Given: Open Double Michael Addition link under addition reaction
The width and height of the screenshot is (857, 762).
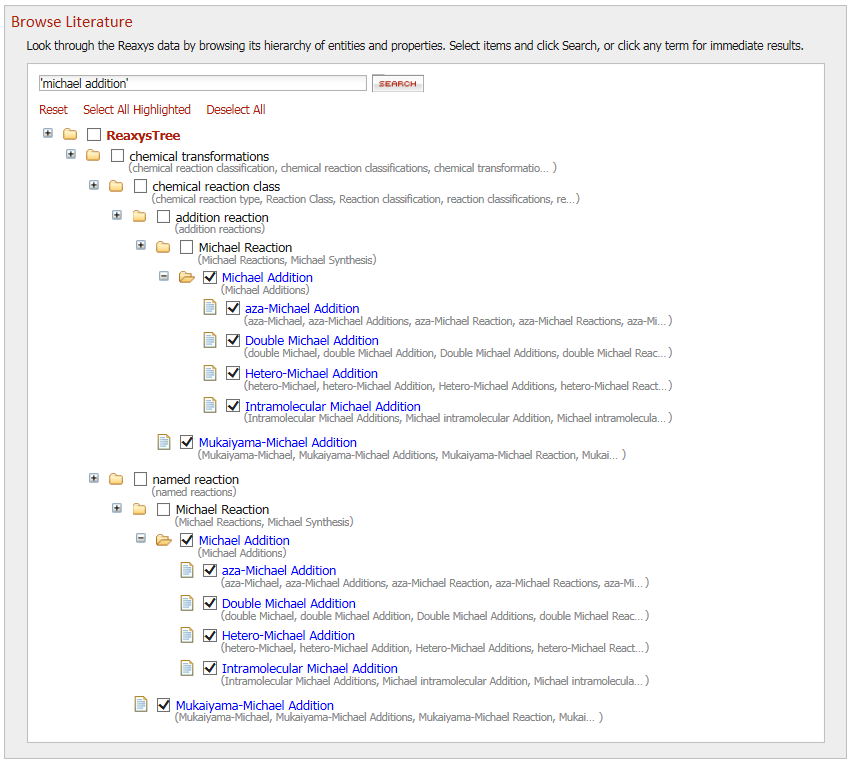Looking at the screenshot, I should pyautogui.click(x=312, y=340).
